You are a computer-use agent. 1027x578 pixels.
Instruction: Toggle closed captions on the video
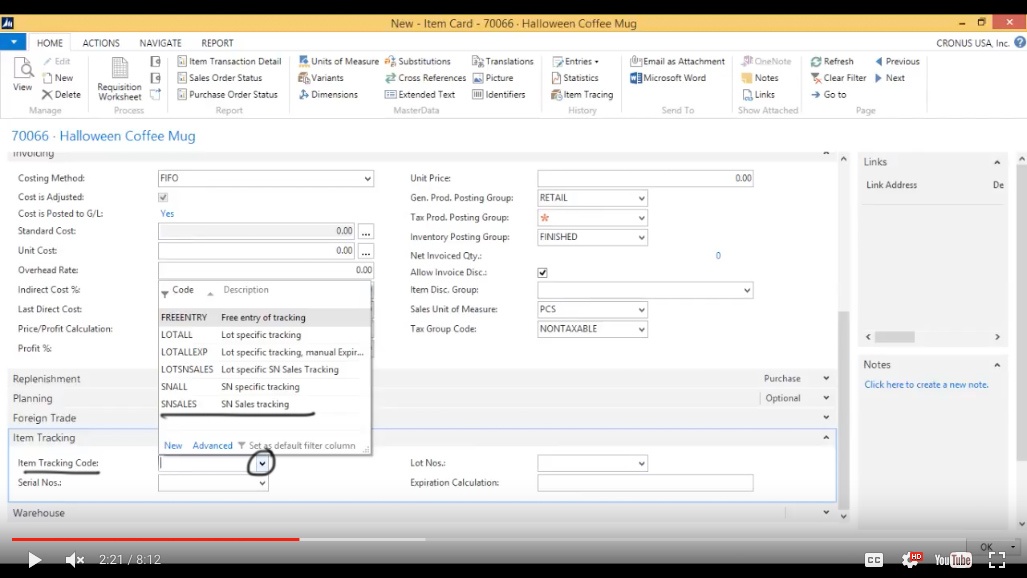click(x=874, y=560)
